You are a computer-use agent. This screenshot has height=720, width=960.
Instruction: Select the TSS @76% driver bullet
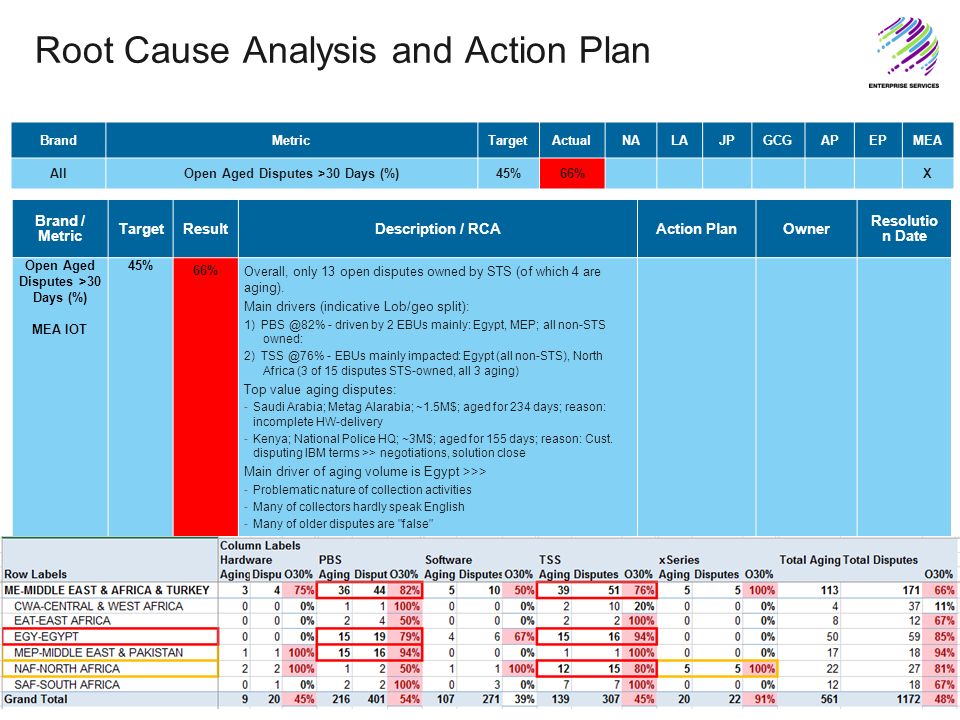[423, 363]
